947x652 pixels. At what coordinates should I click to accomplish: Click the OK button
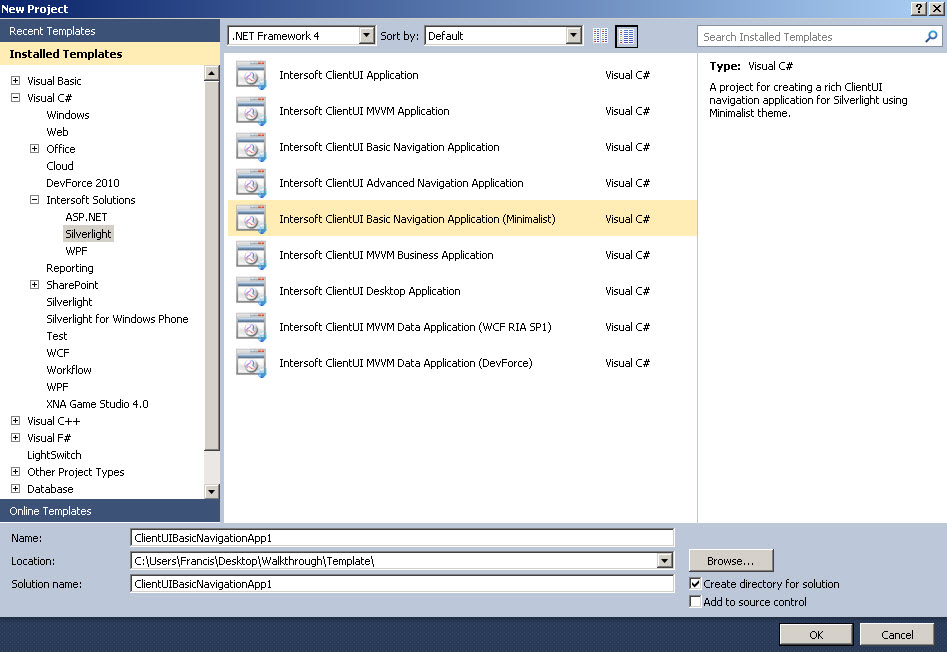pos(816,634)
